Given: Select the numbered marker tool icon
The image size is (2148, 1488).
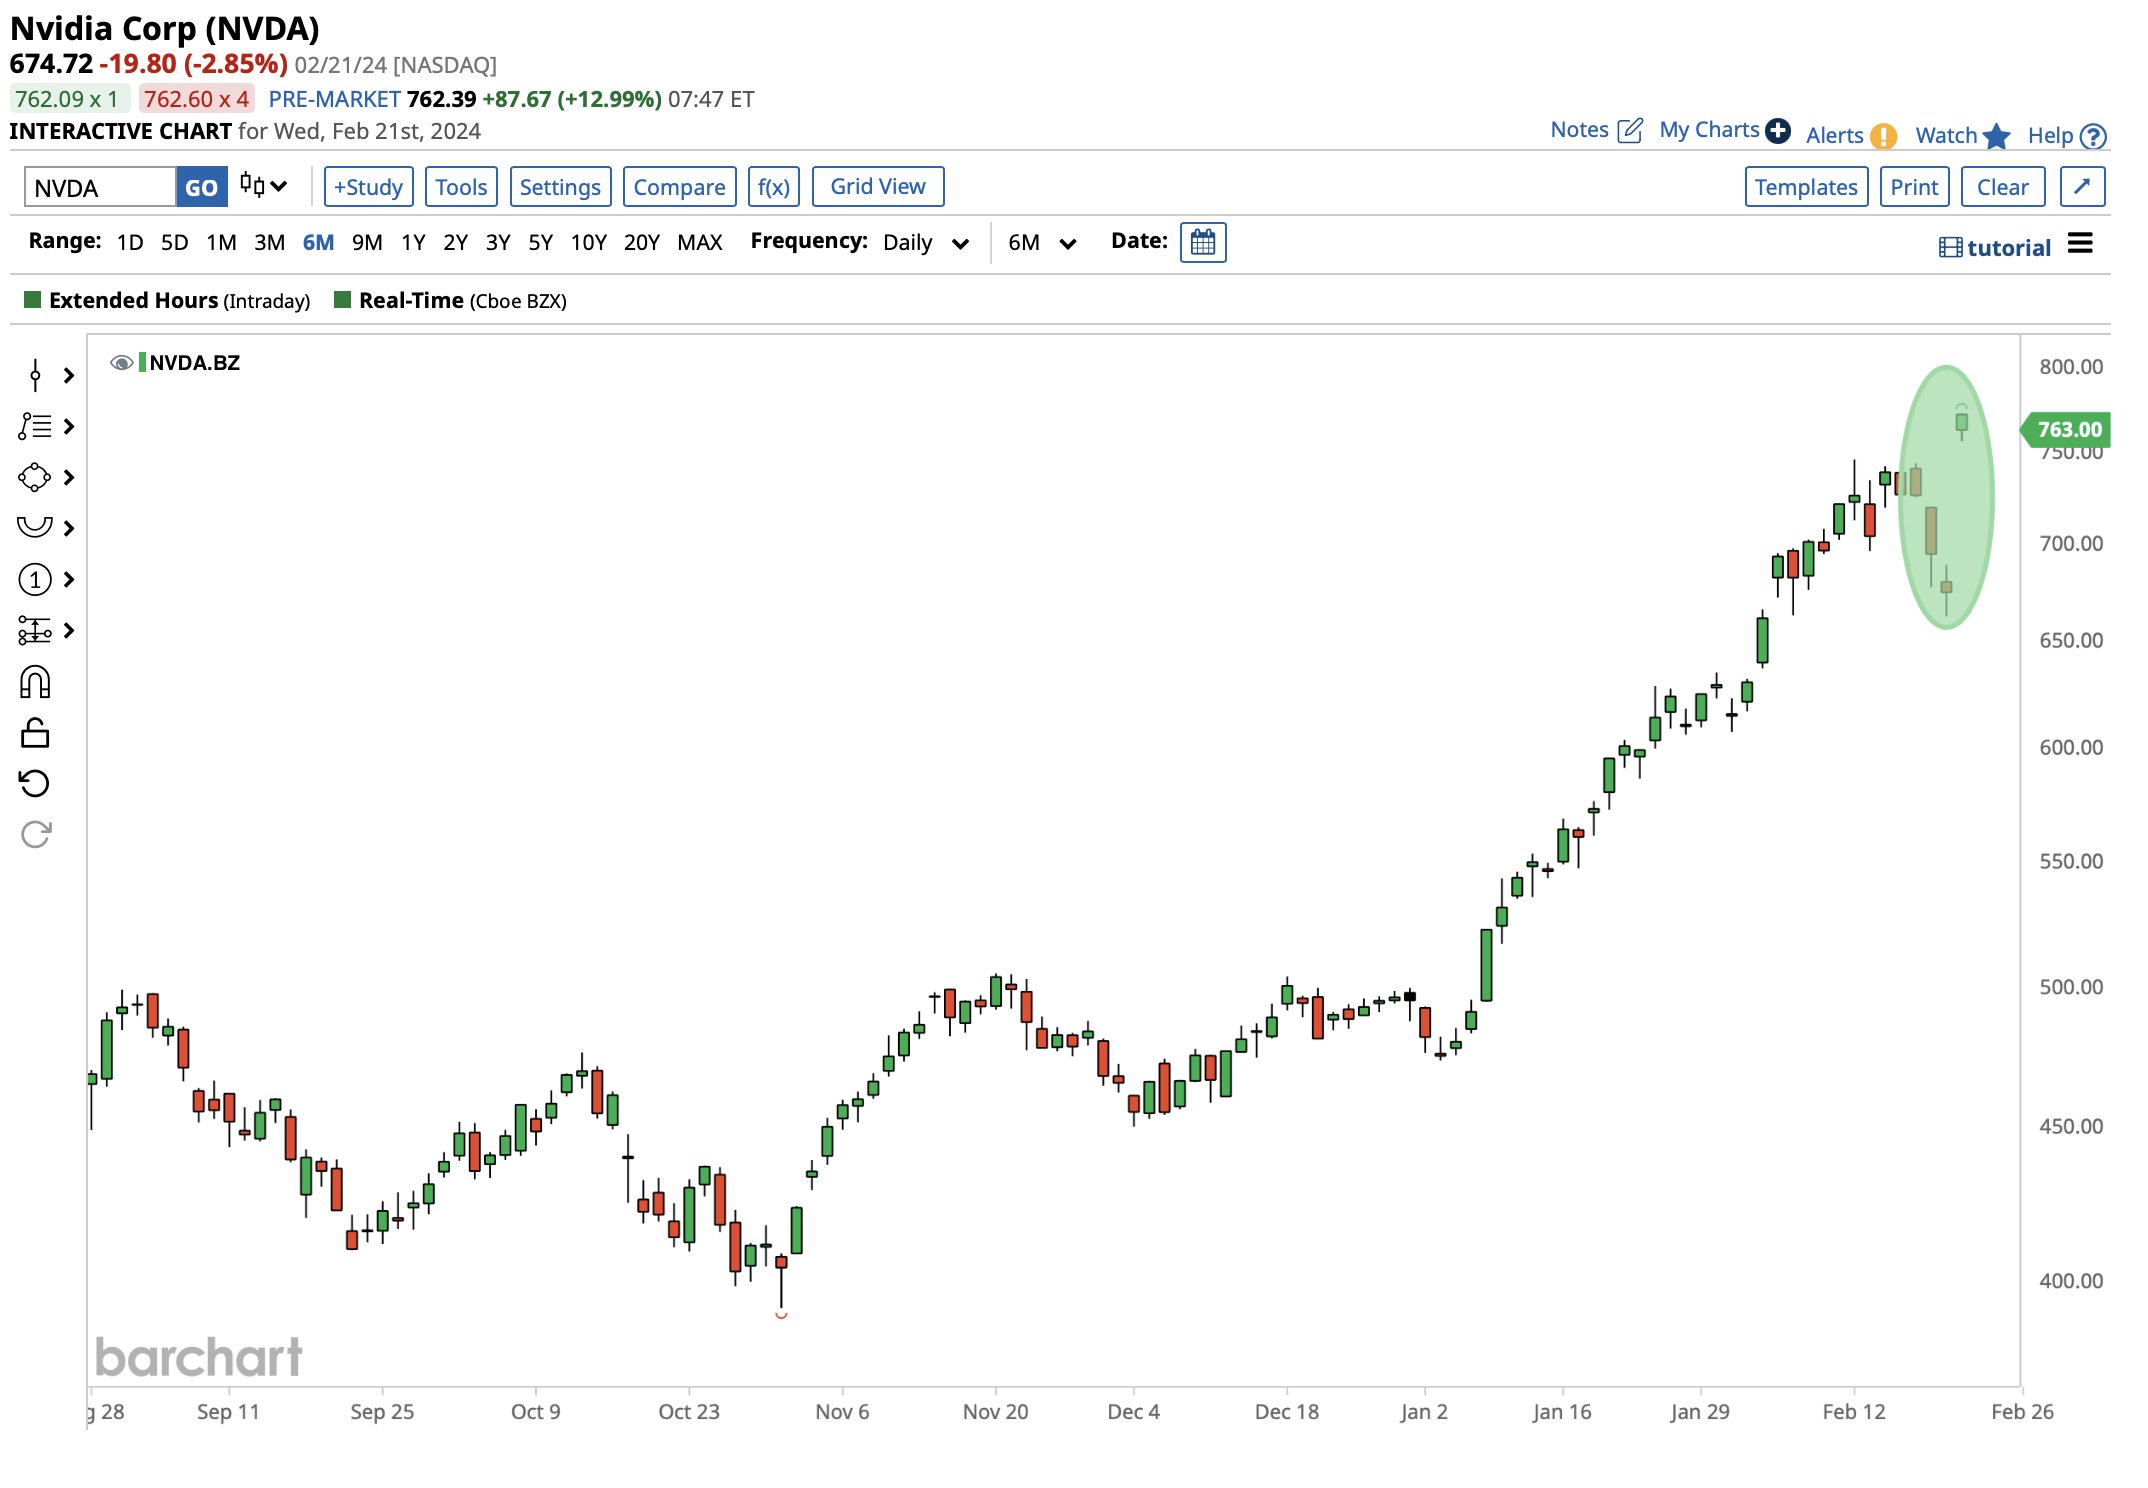Looking at the screenshot, I should coord(35,580).
